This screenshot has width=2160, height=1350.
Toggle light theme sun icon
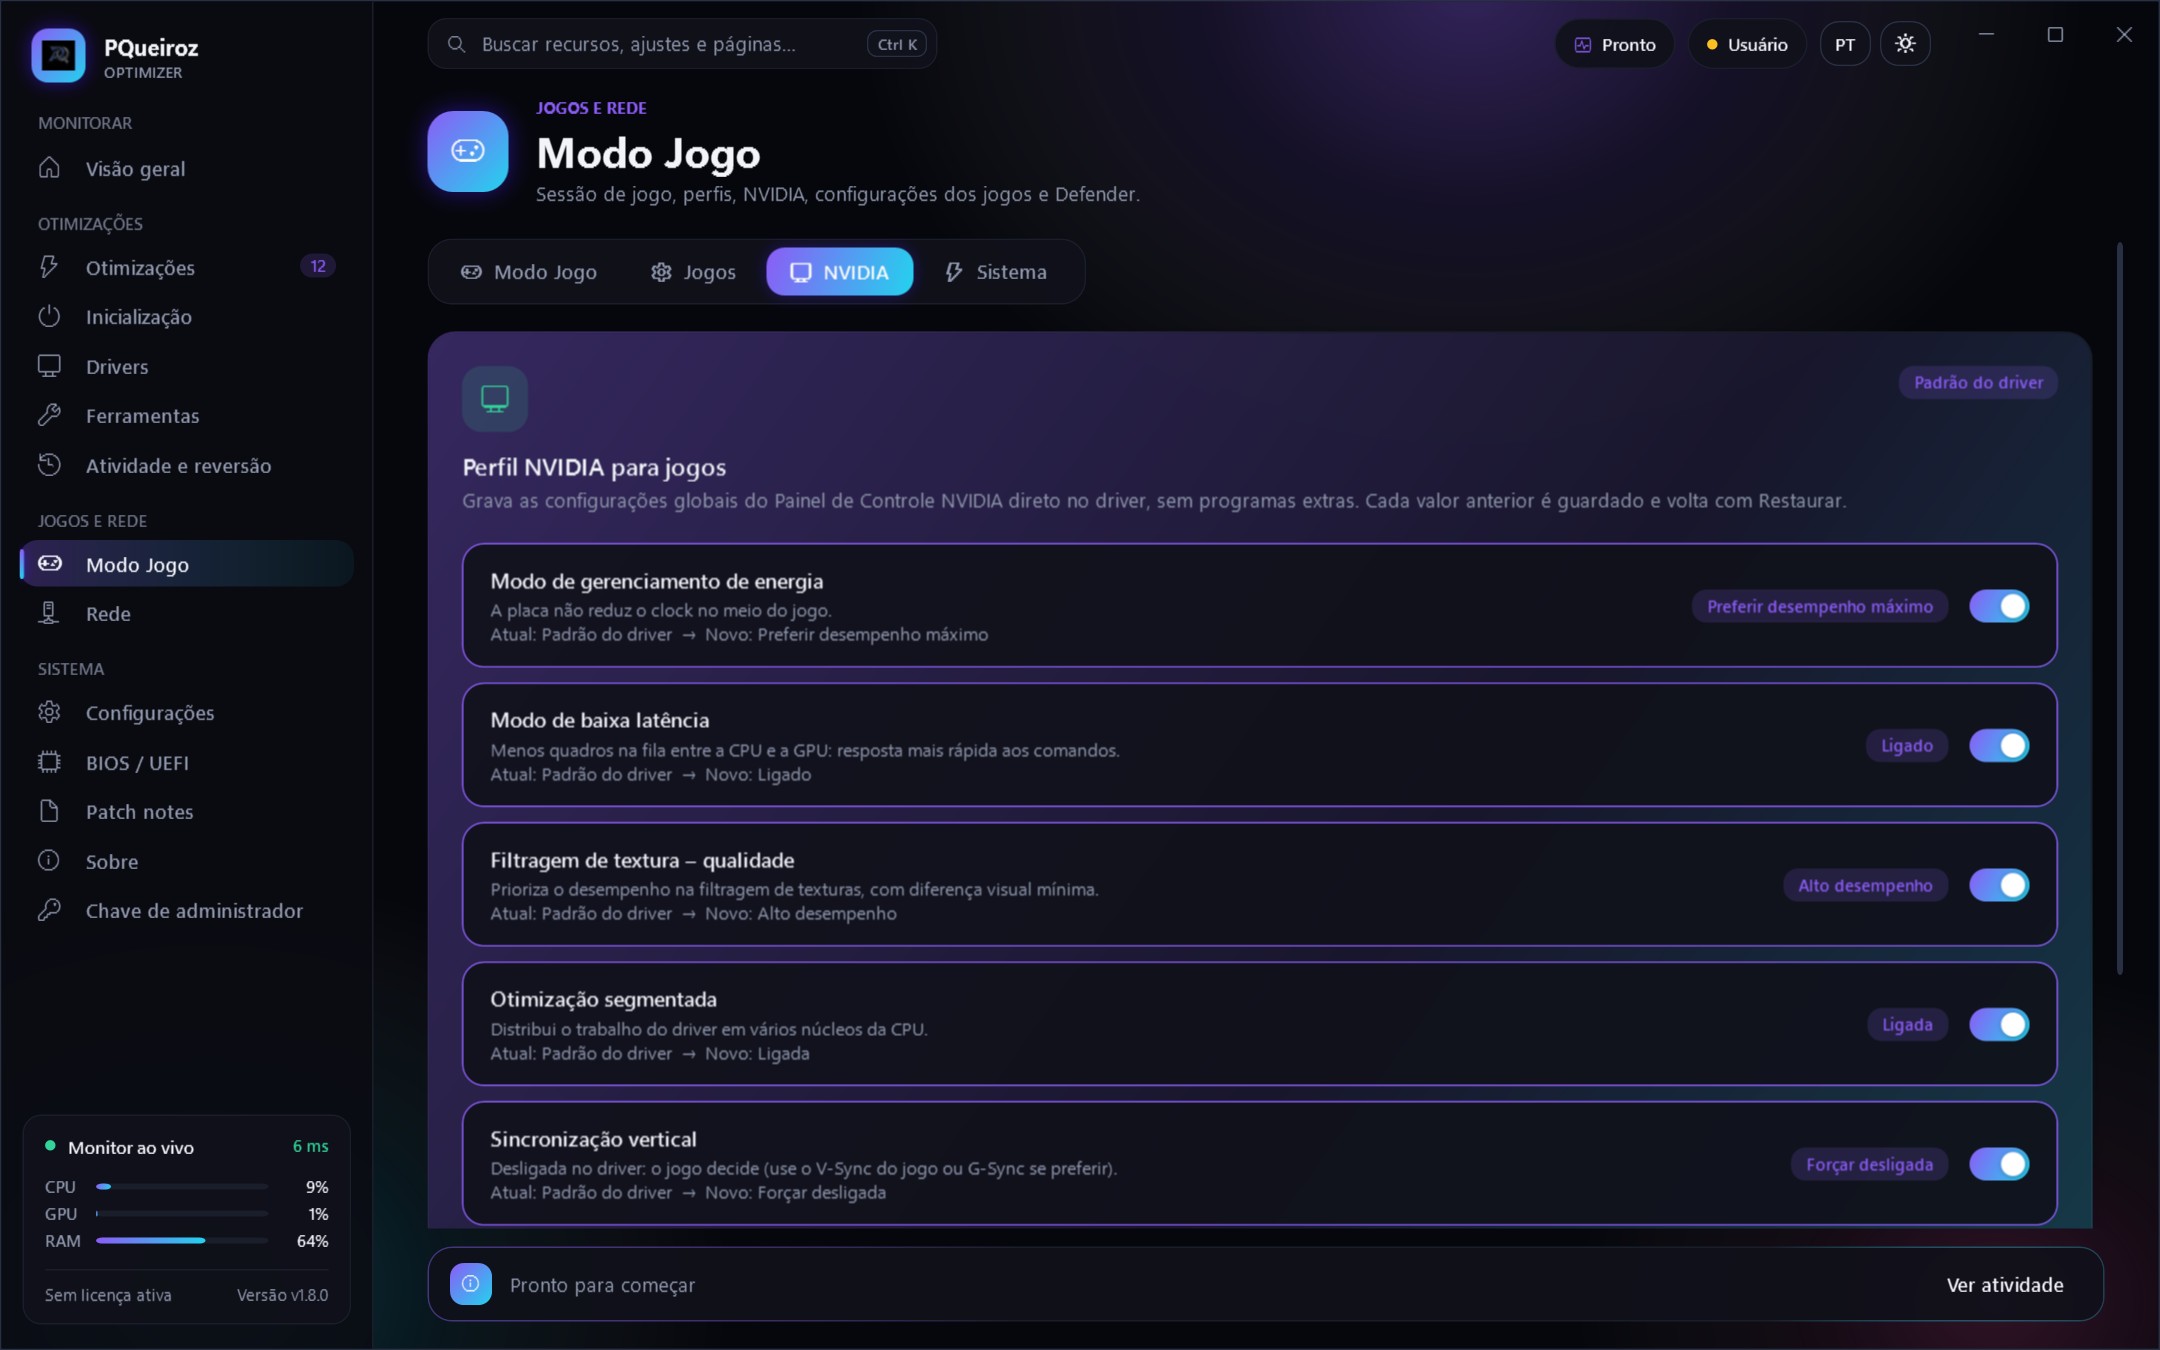click(x=1905, y=44)
